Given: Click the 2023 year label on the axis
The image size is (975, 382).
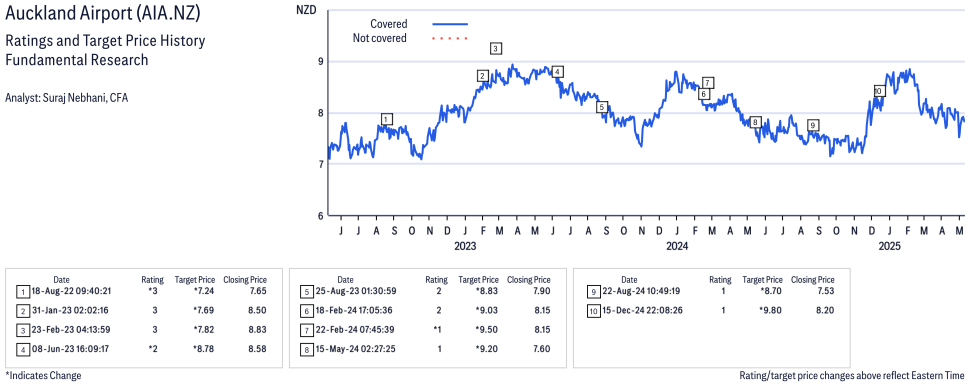Looking at the screenshot, I should [464, 246].
